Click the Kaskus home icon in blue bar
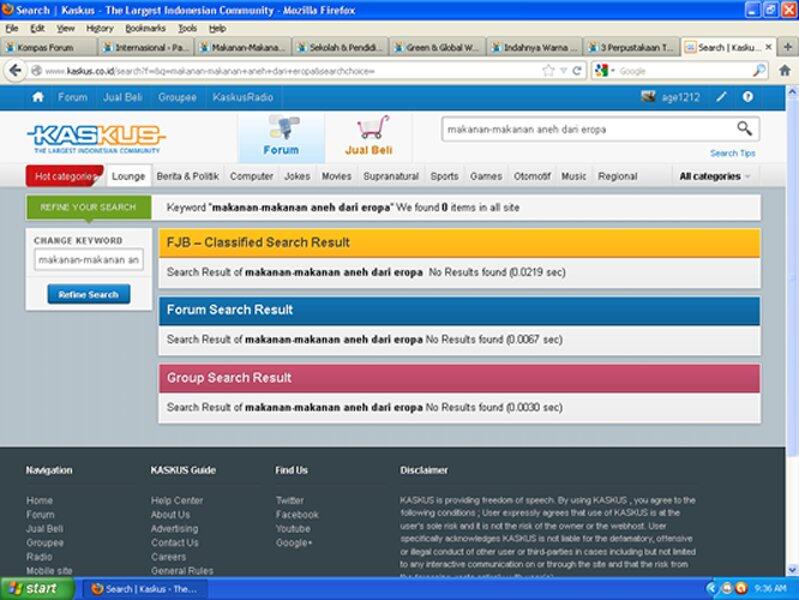The width and height of the screenshot is (799, 600). coord(38,97)
